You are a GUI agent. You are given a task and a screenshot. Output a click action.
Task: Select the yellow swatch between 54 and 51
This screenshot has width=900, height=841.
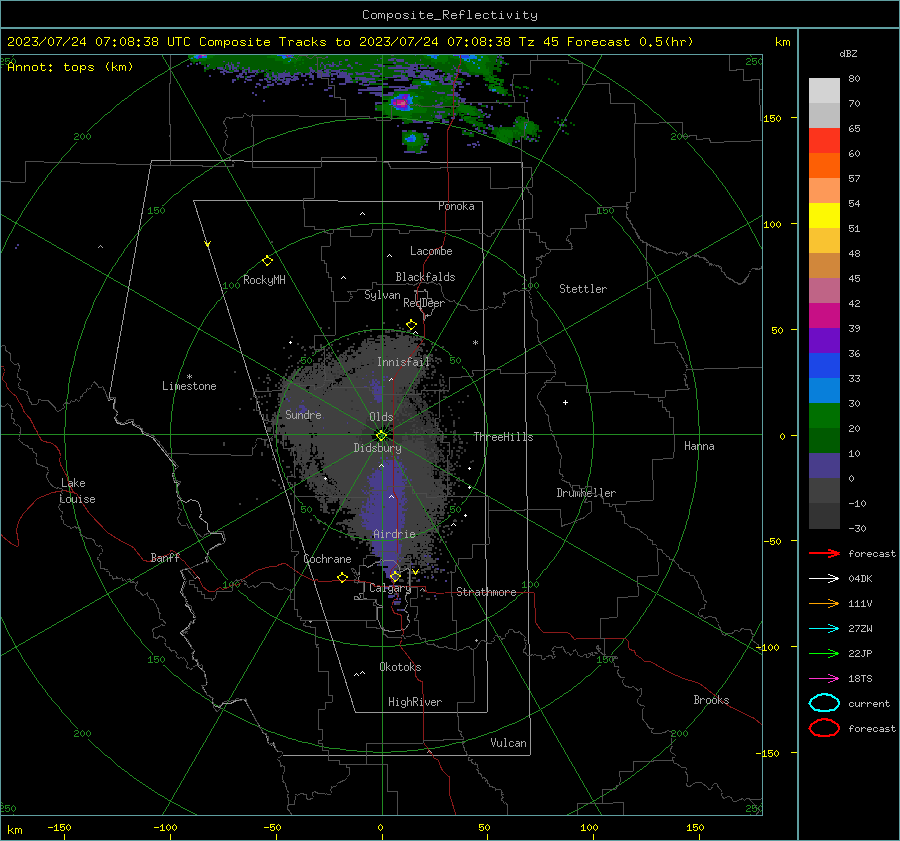click(824, 216)
